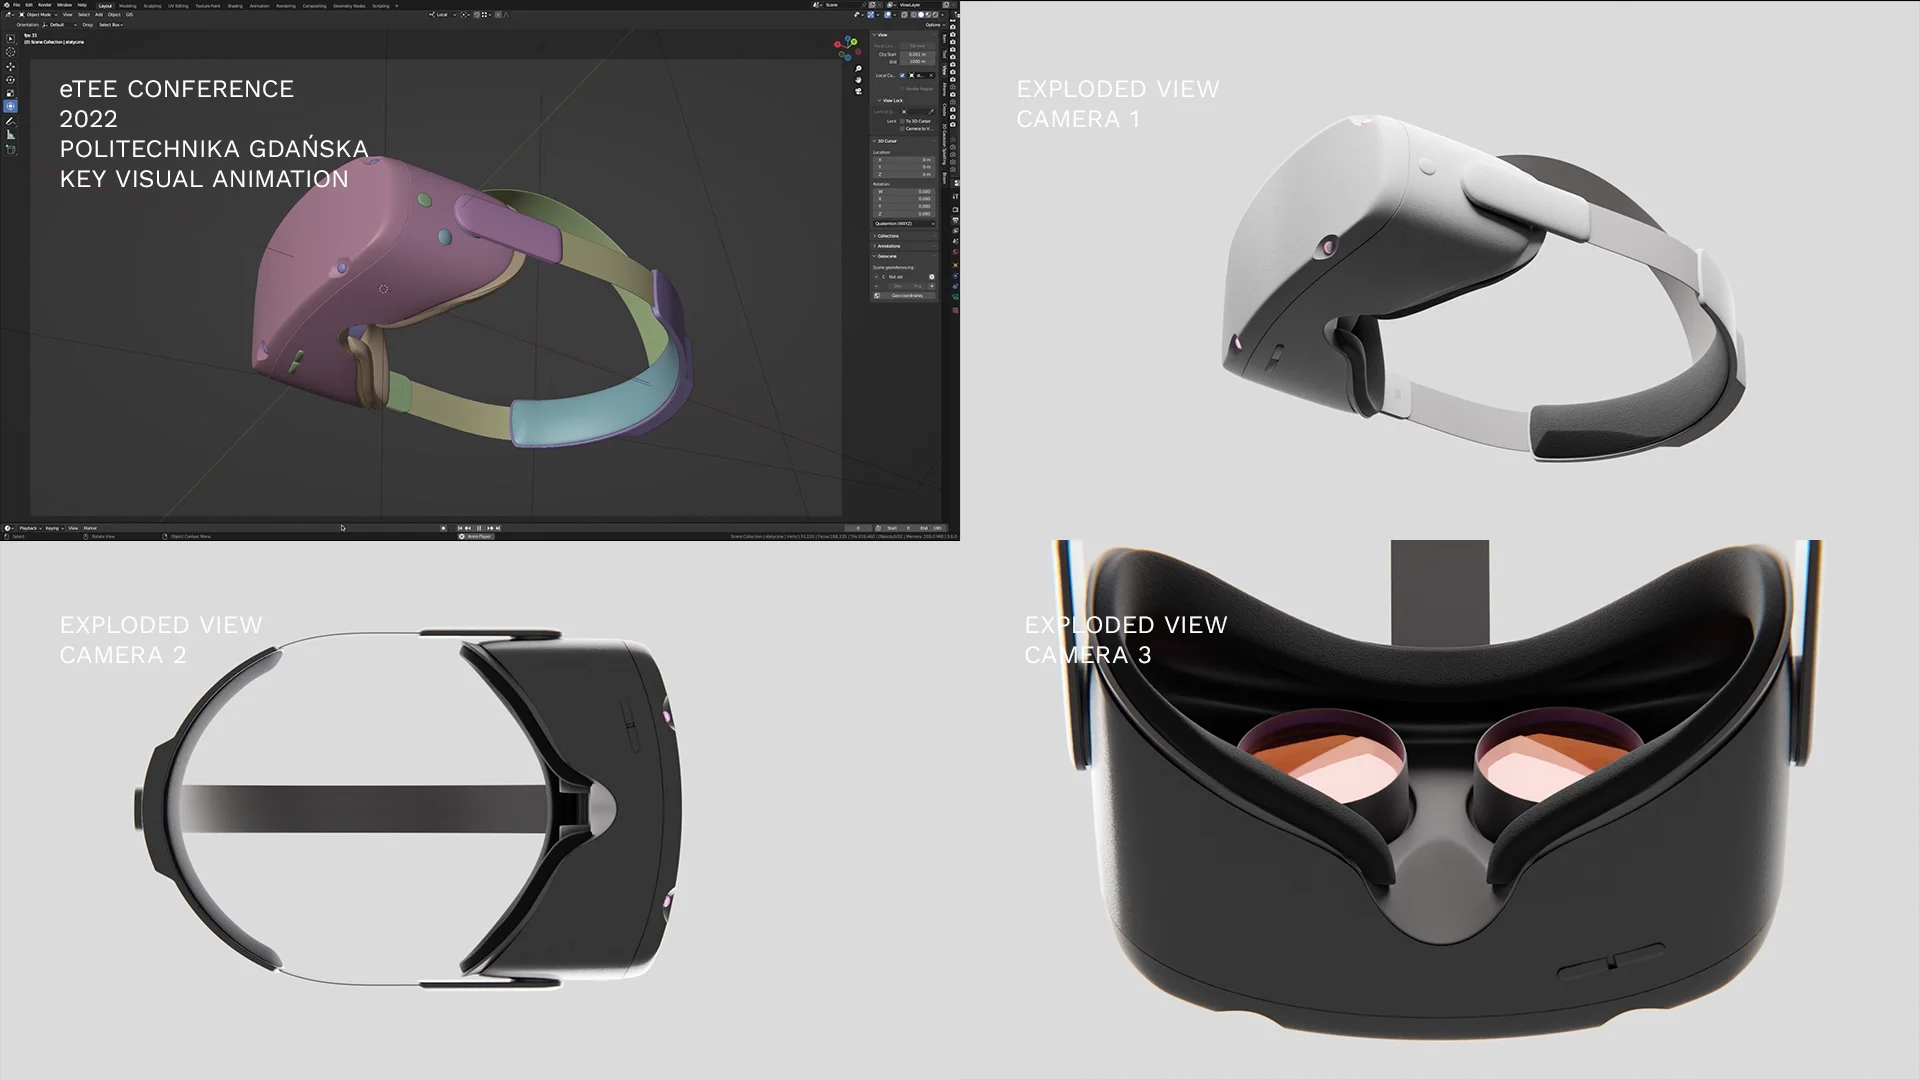Click the pan hand gizmo icon

858,80
